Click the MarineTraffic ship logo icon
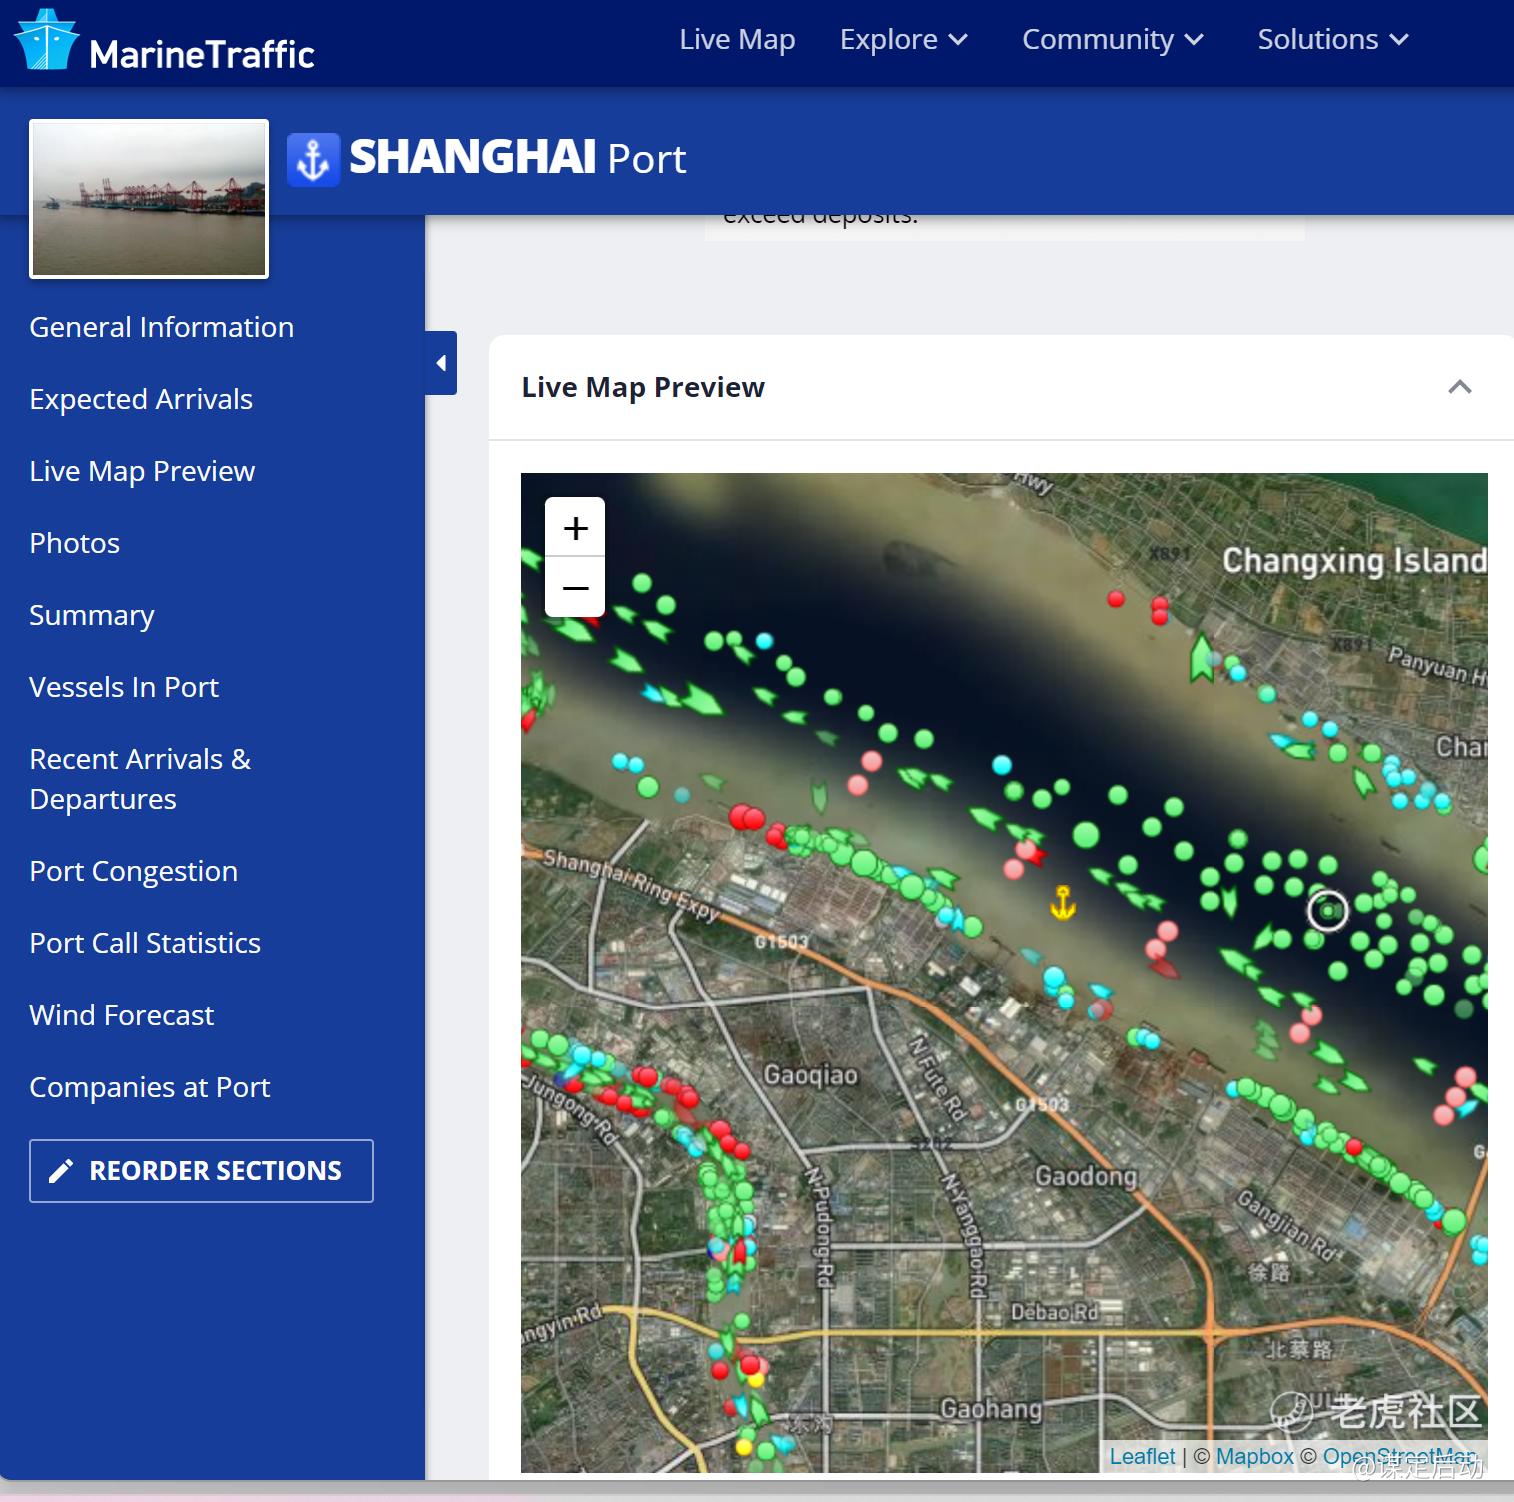Screen dimensions: 1514x1502 46,40
